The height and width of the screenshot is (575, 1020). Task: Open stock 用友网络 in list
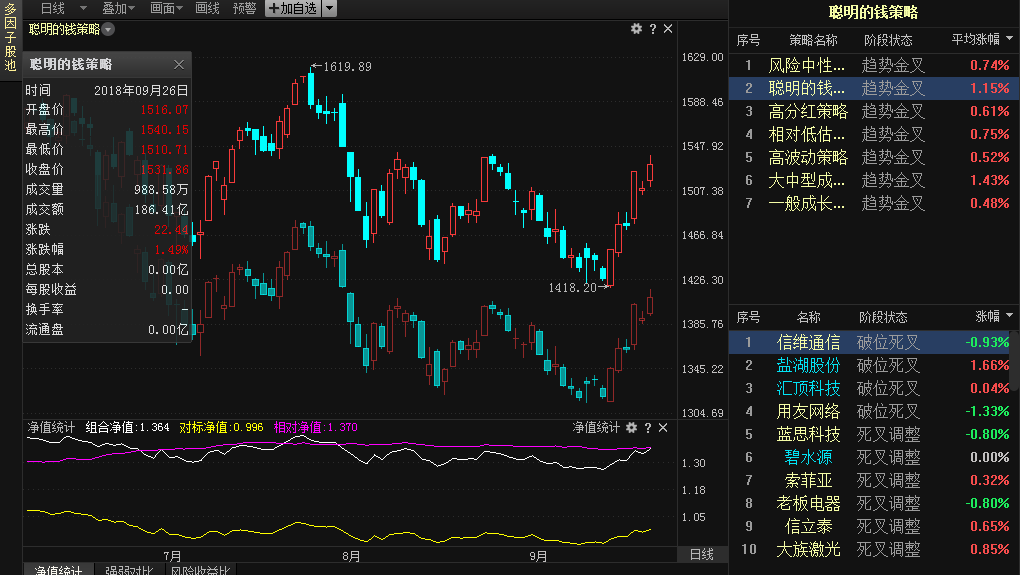(808, 411)
